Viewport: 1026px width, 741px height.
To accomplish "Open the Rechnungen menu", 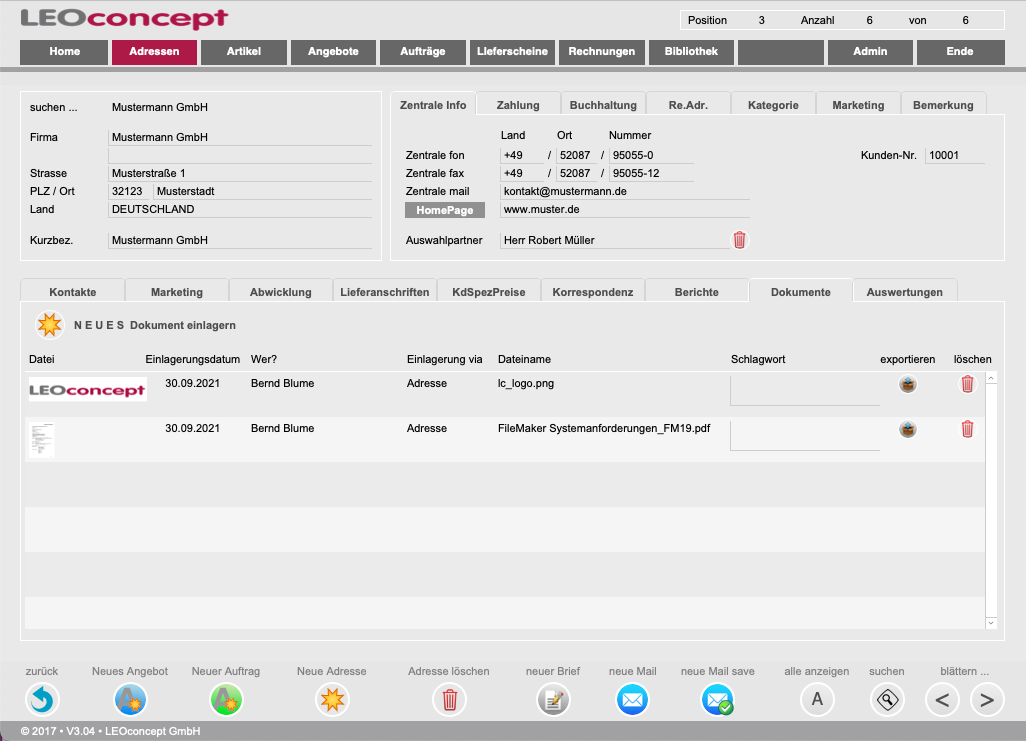I will [602, 52].
